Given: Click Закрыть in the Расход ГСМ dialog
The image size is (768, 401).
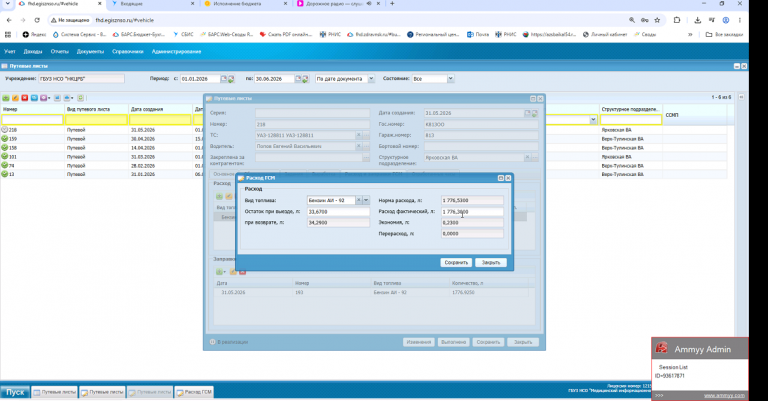Looking at the screenshot, I should pyautogui.click(x=491, y=263).
